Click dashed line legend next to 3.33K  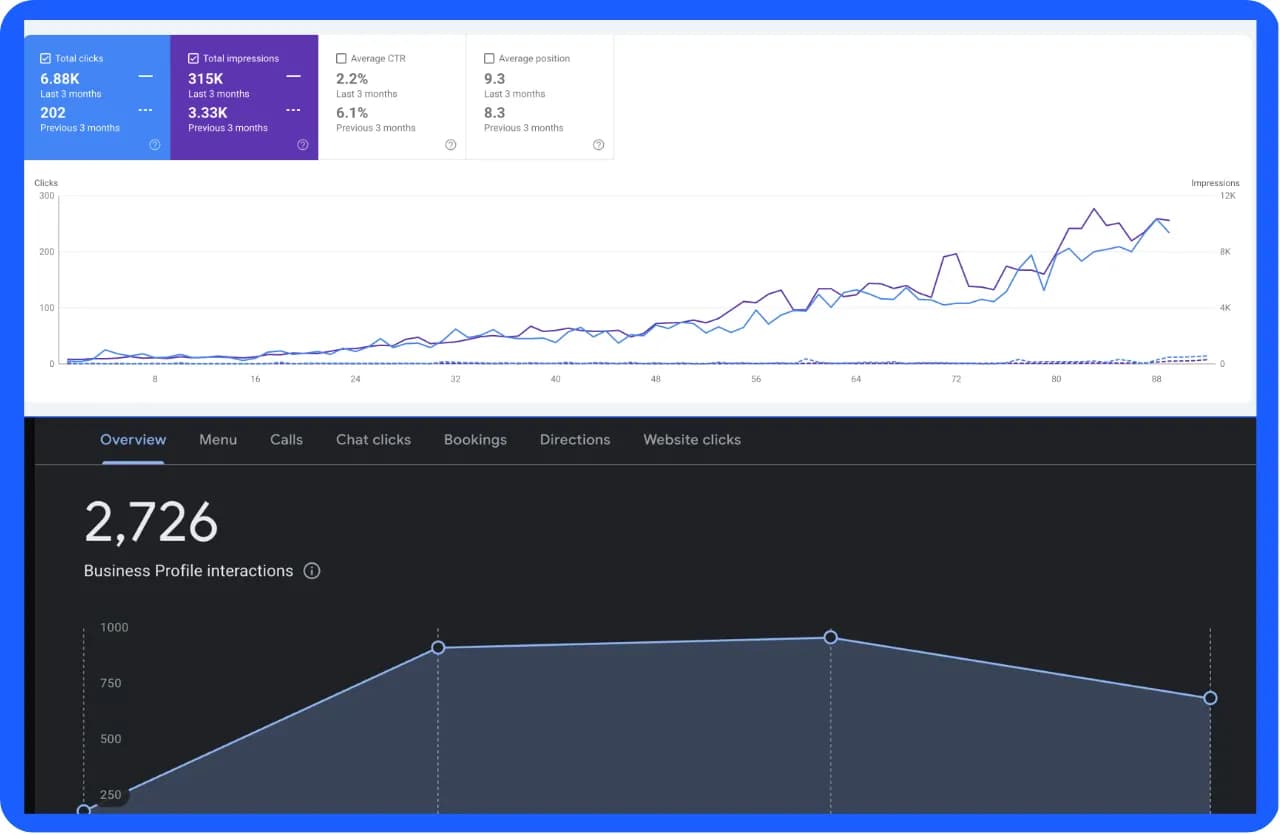[x=293, y=110]
